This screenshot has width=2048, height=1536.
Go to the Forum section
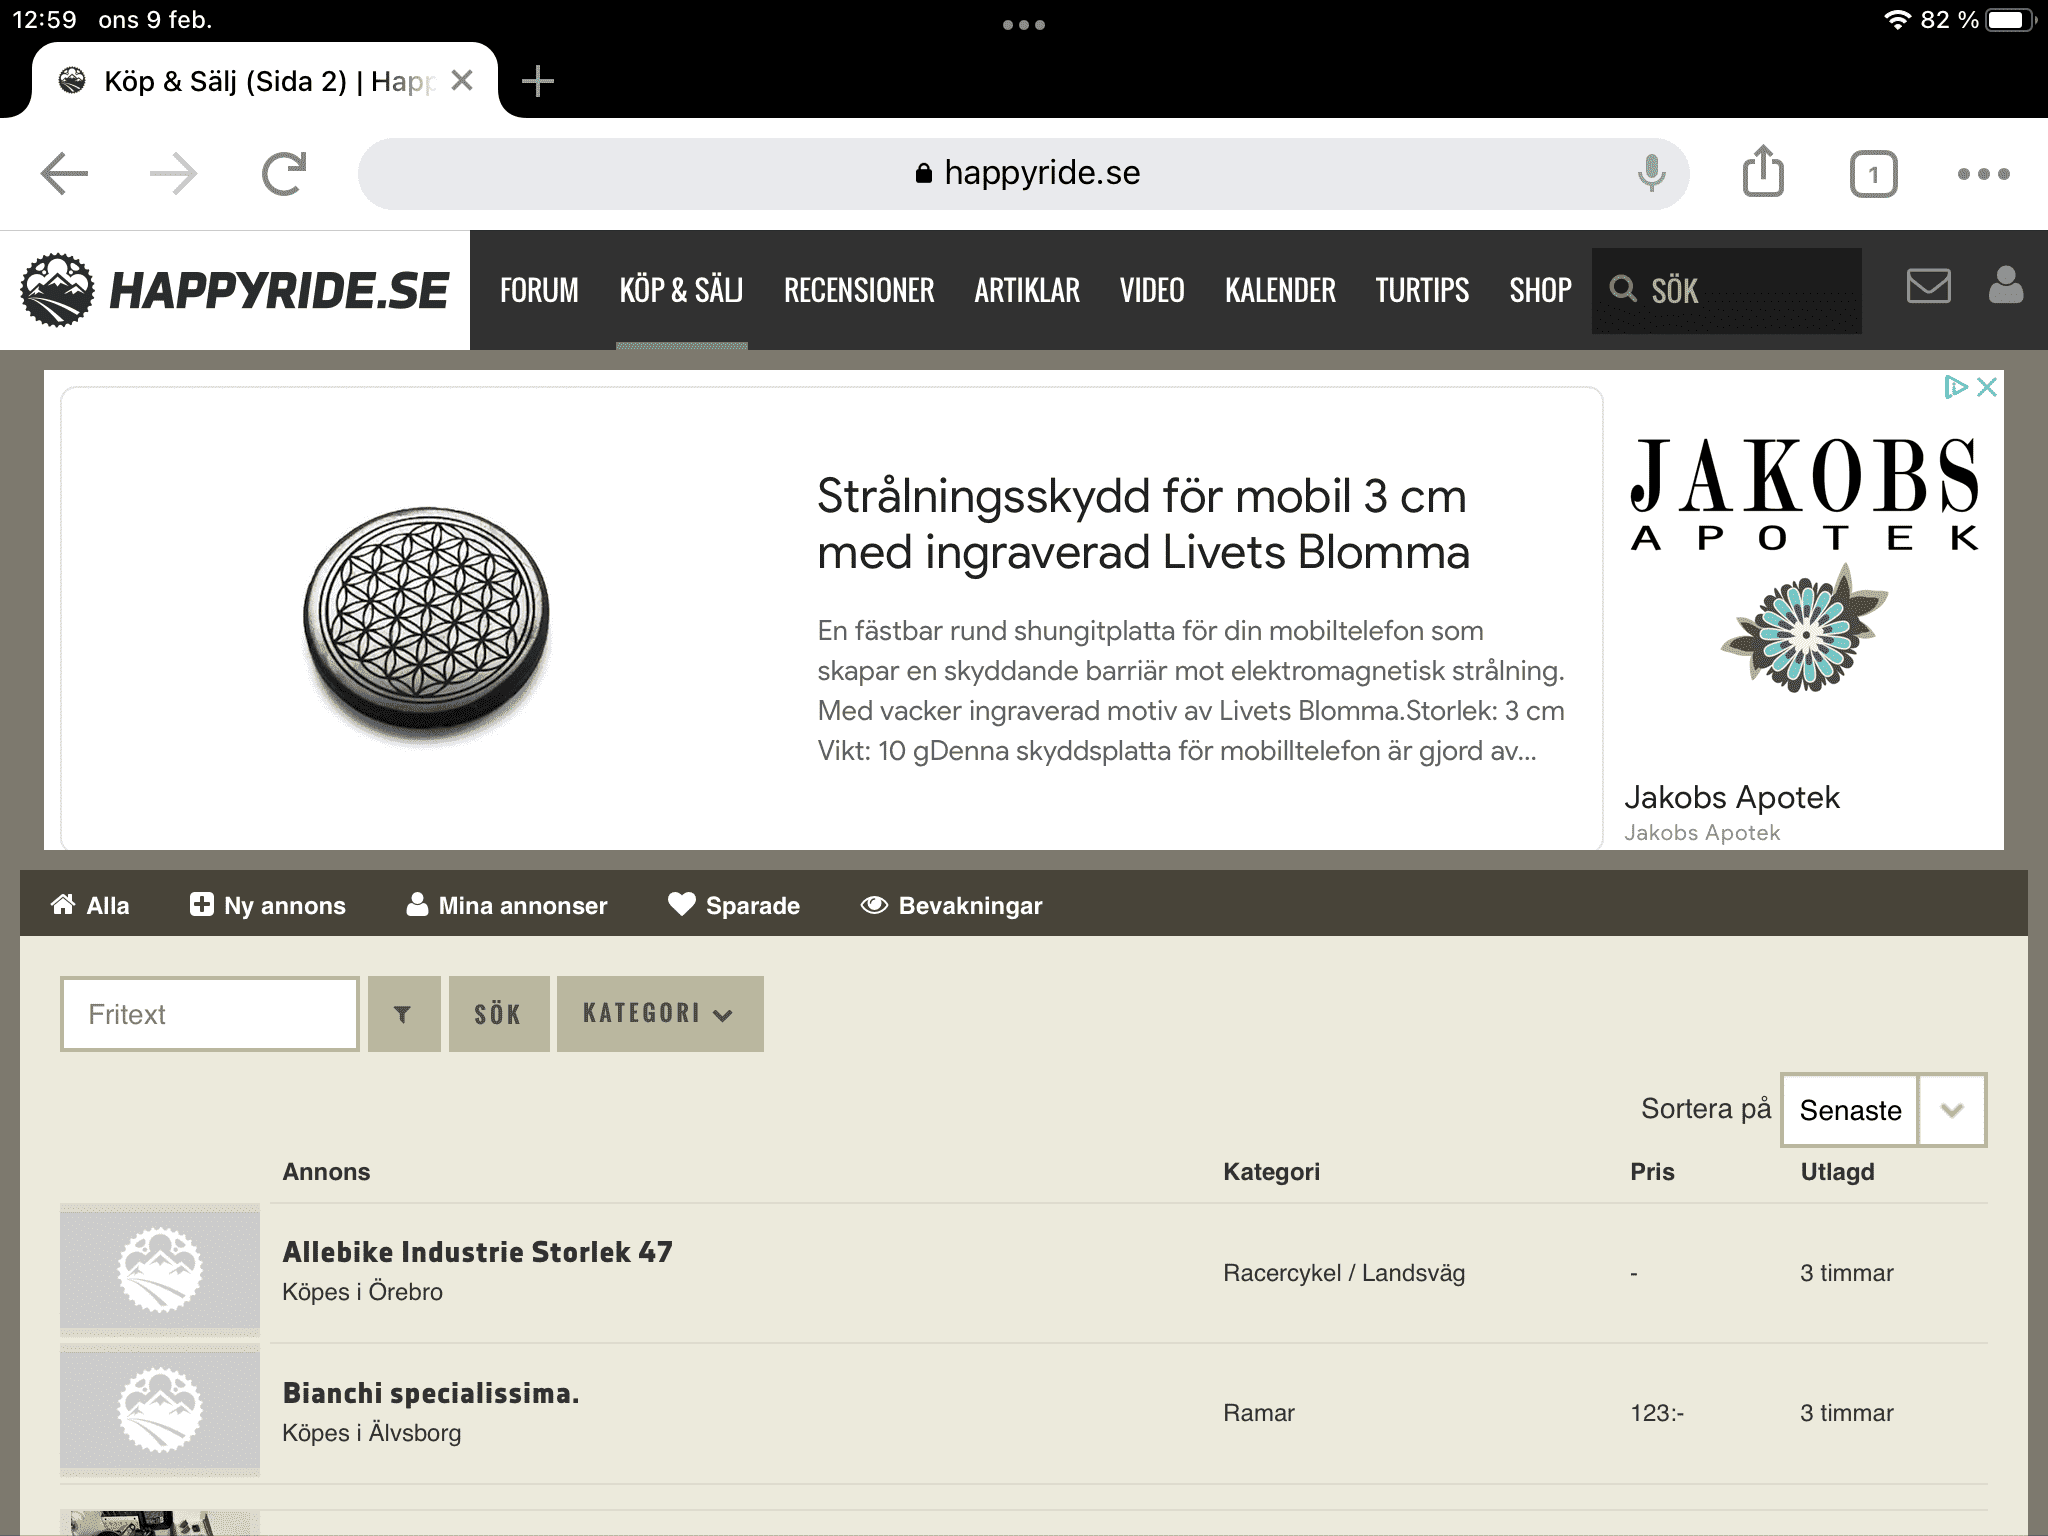[x=539, y=291]
